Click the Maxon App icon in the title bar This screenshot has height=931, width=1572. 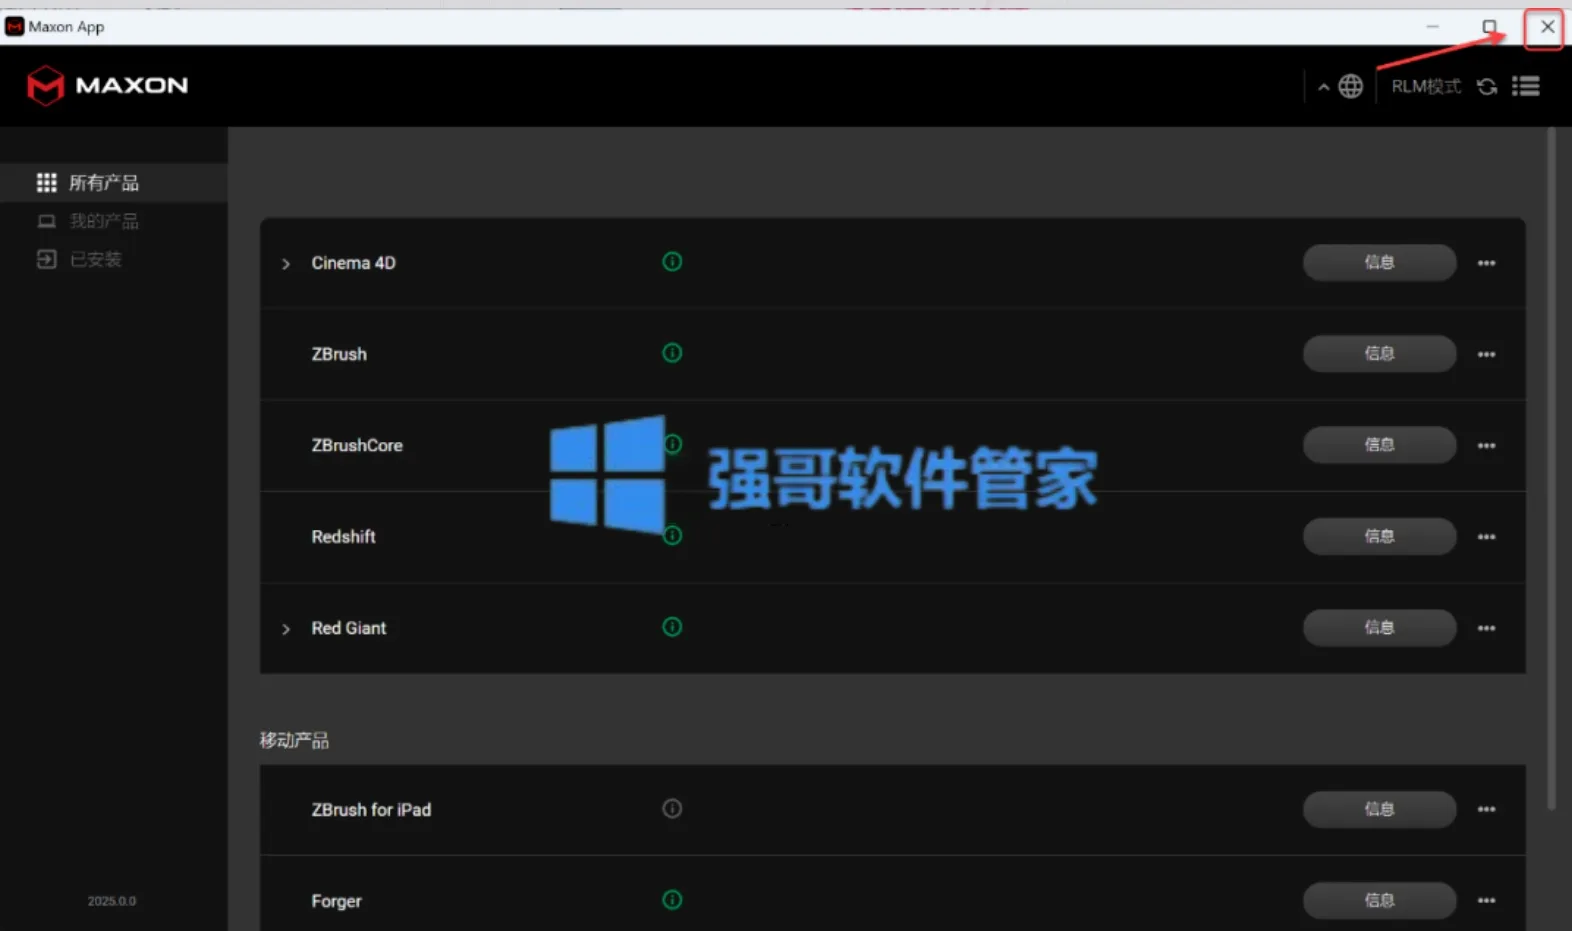(x=14, y=27)
